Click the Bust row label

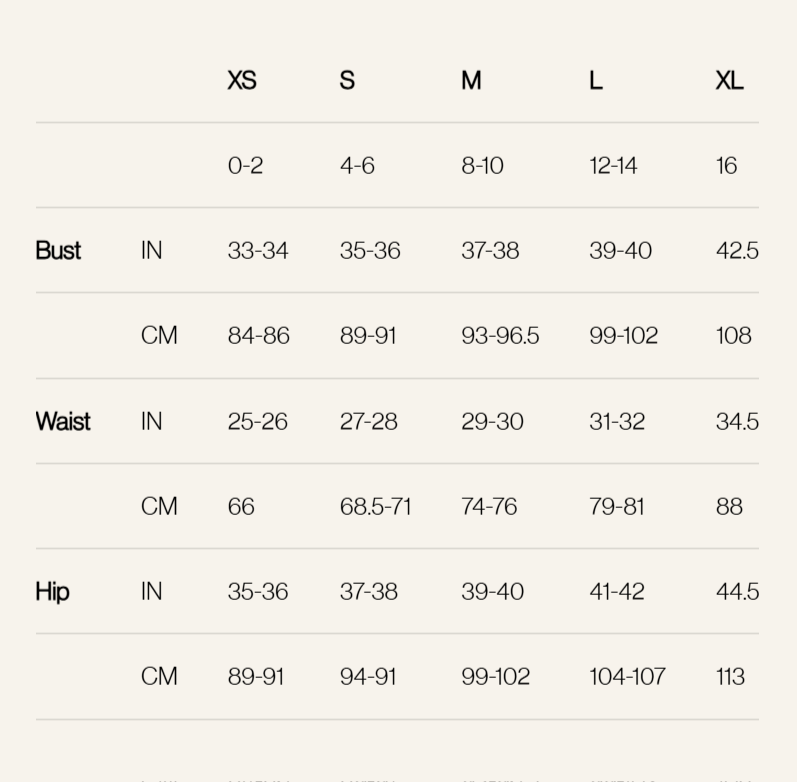[58, 251]
